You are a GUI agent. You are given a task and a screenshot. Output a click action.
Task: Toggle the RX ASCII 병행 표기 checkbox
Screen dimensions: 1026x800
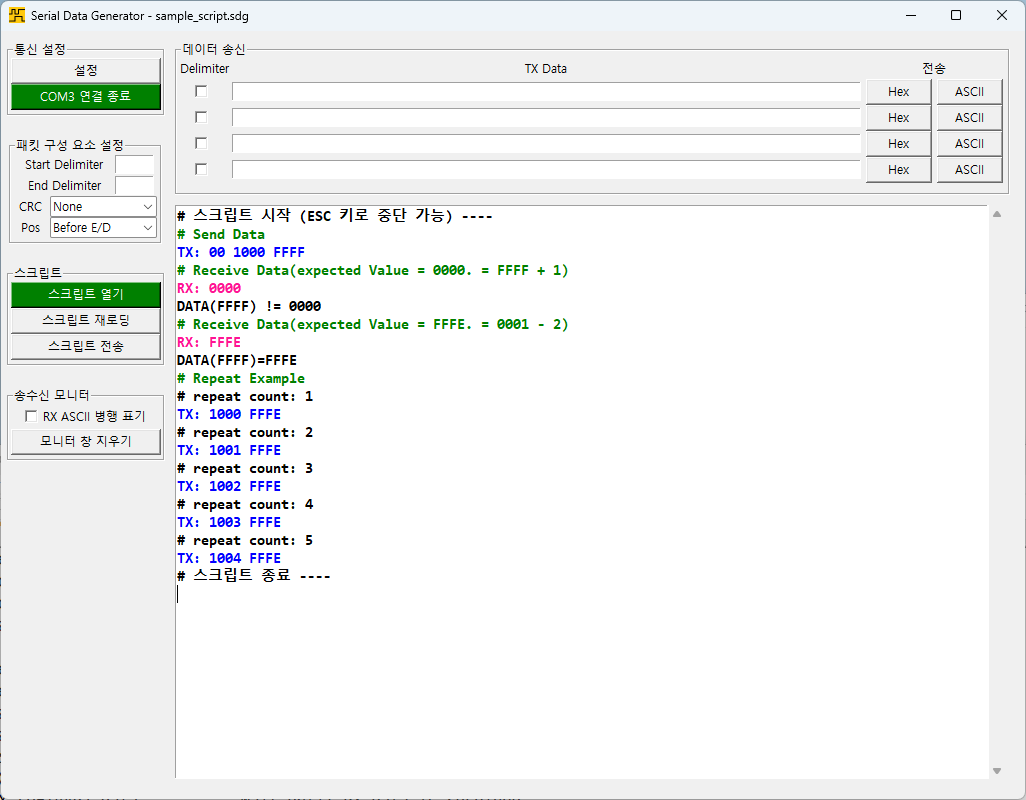(x=31, y=416)
